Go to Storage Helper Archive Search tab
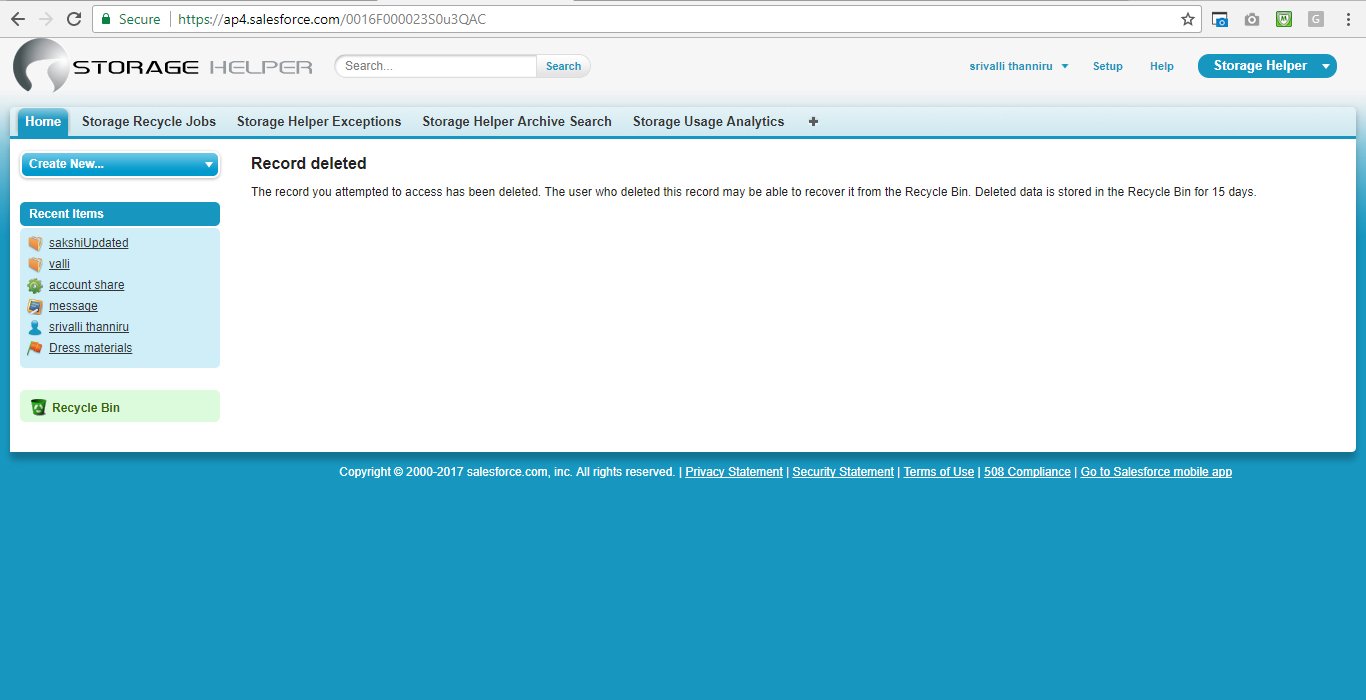This screenshot has height=700, width=1366. click(x=517, y=122)
